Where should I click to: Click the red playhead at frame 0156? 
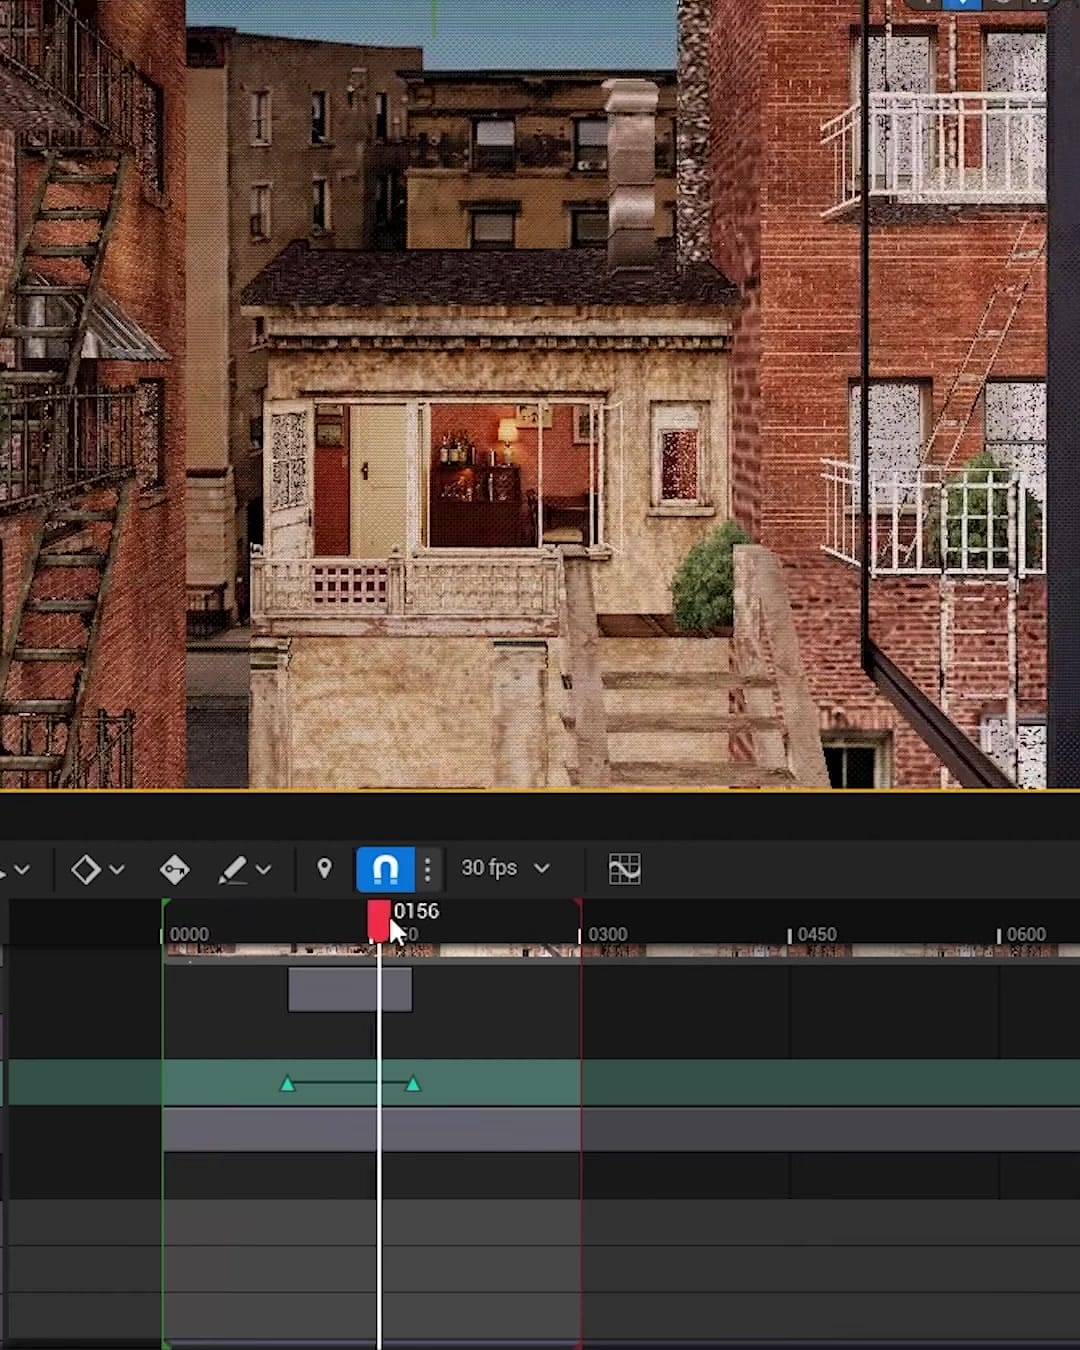379,921
